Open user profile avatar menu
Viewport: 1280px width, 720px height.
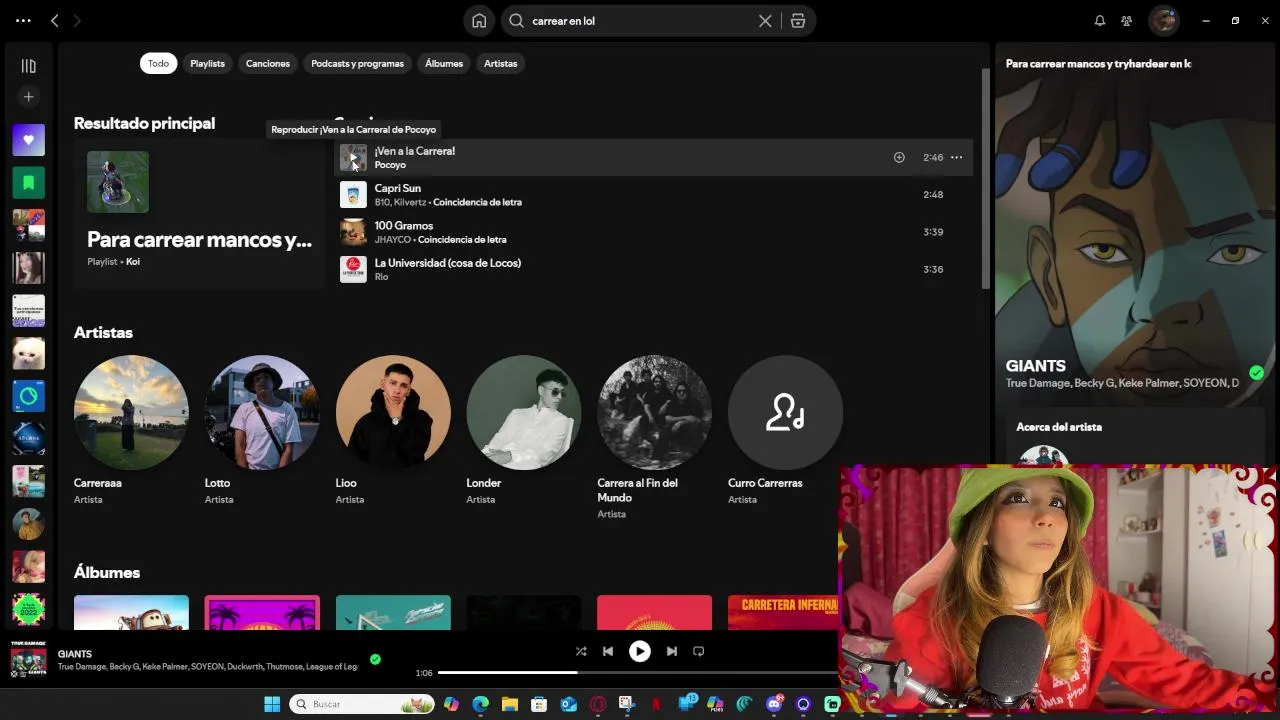point(1163,20)
